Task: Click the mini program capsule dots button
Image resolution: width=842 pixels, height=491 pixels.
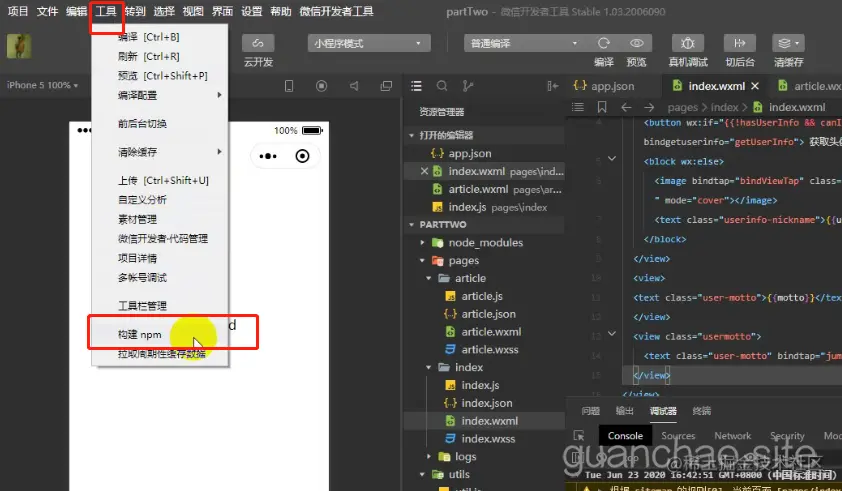Action: 268,156
